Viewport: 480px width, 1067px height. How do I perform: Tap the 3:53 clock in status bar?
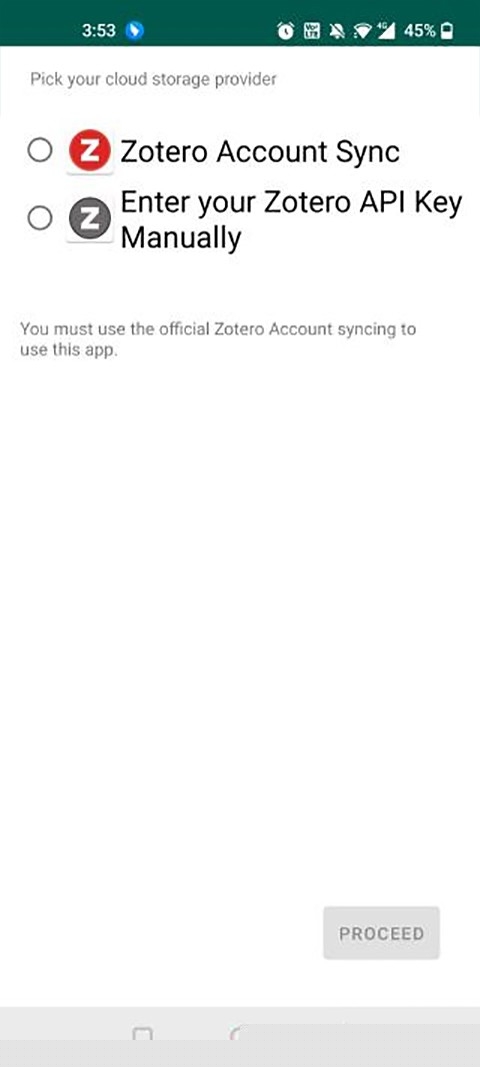point(99,31)
